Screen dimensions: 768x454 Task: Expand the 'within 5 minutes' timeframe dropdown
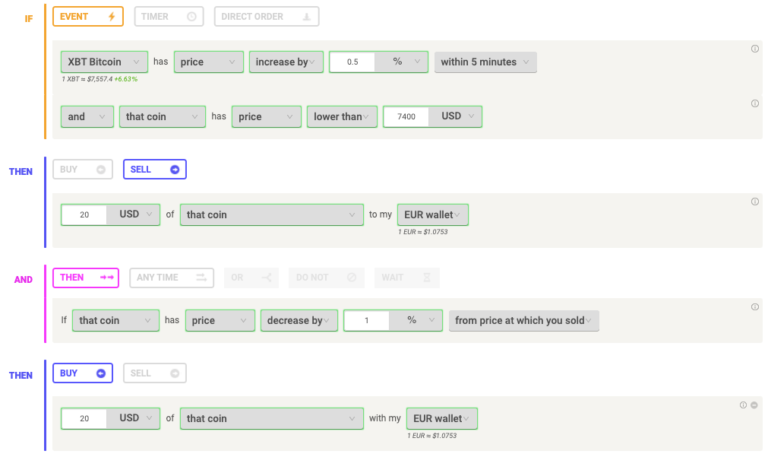(485, 62)
